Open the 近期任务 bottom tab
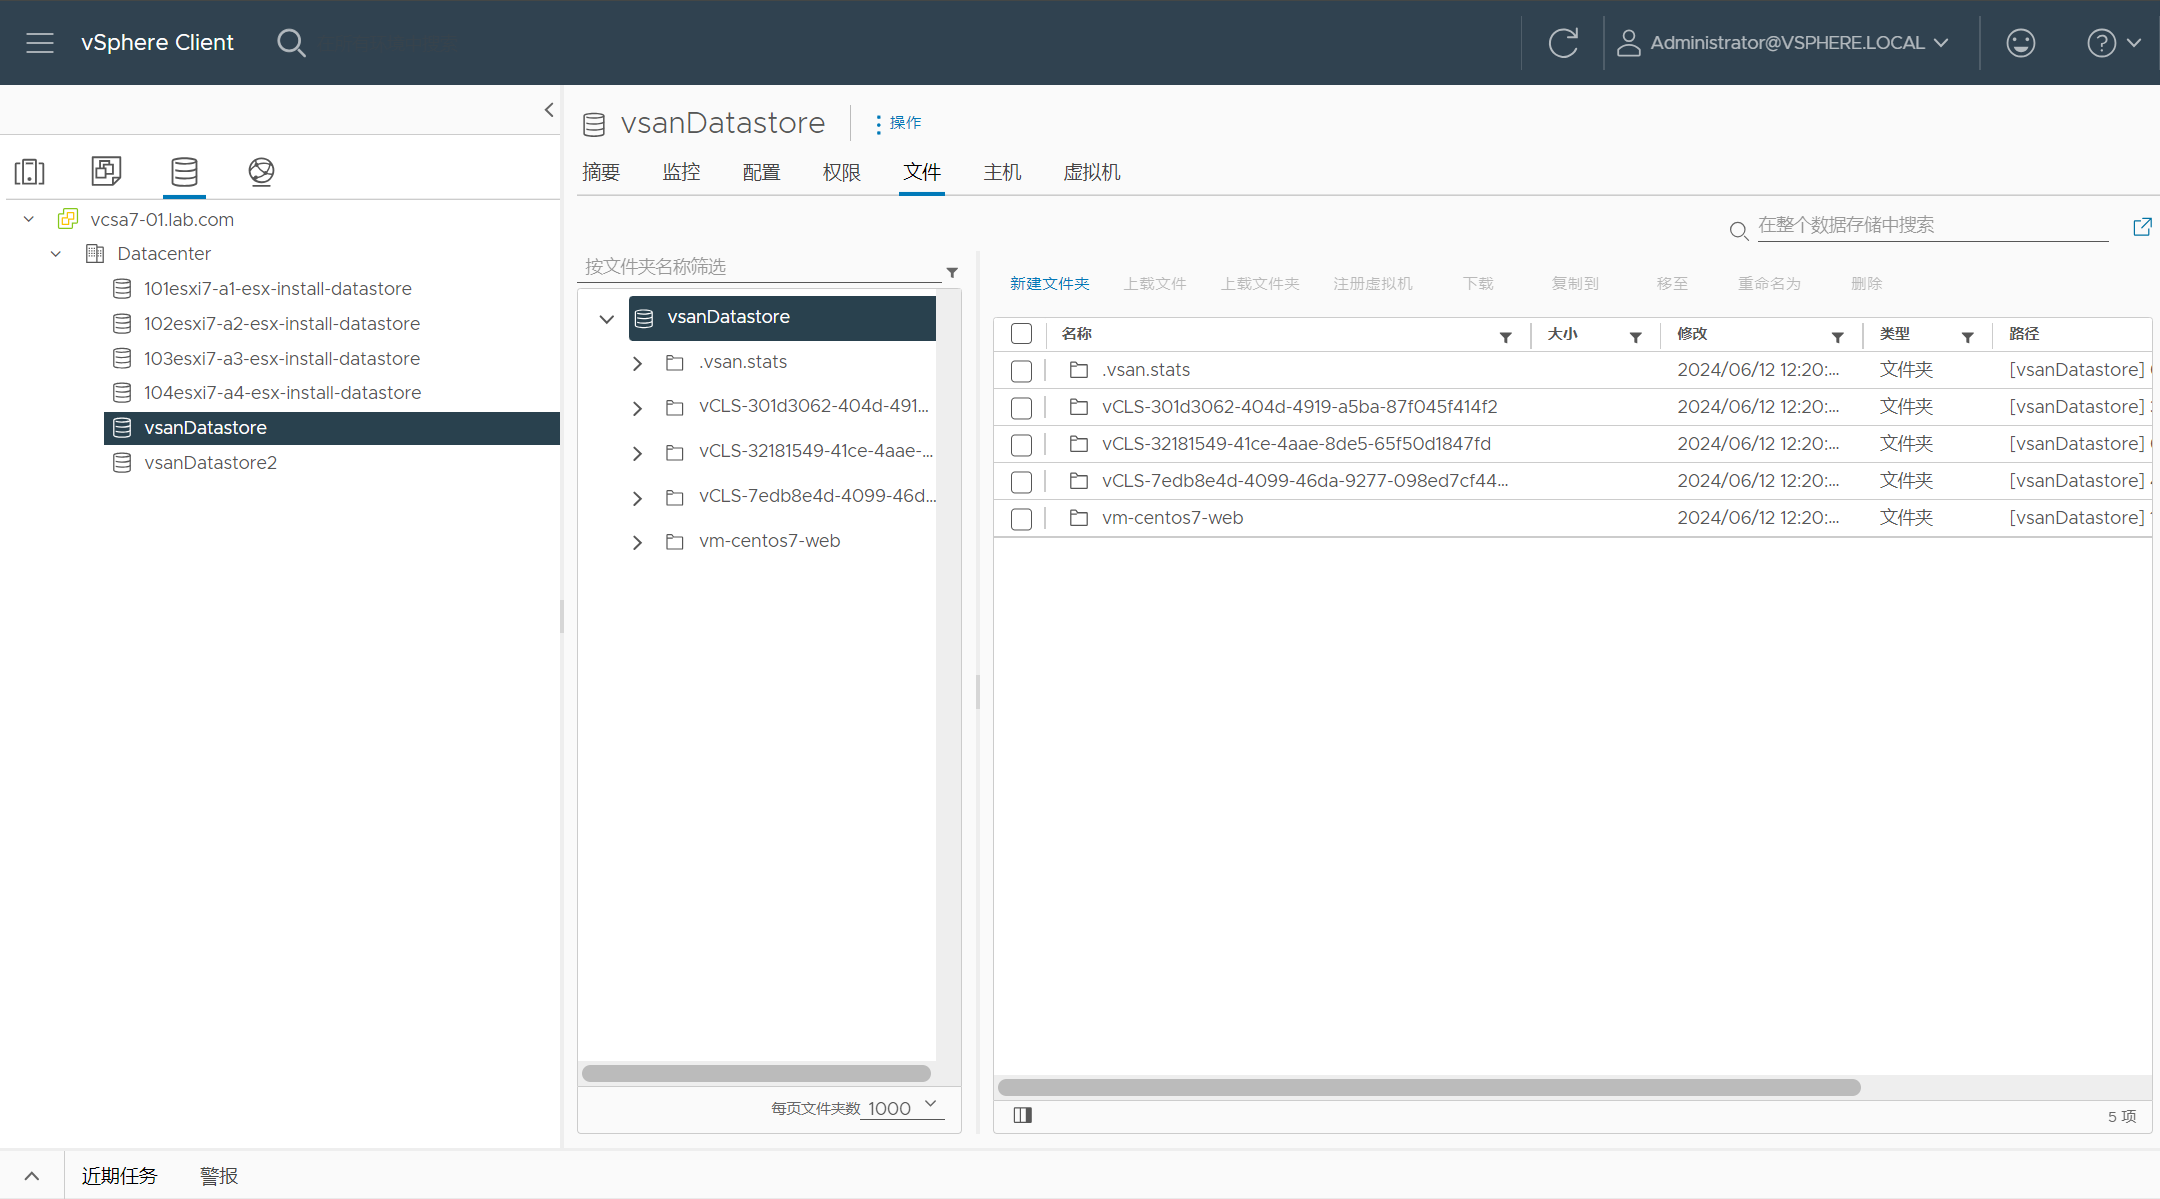Viewport: 2160px width, 1199px height. coord(119,1176)
